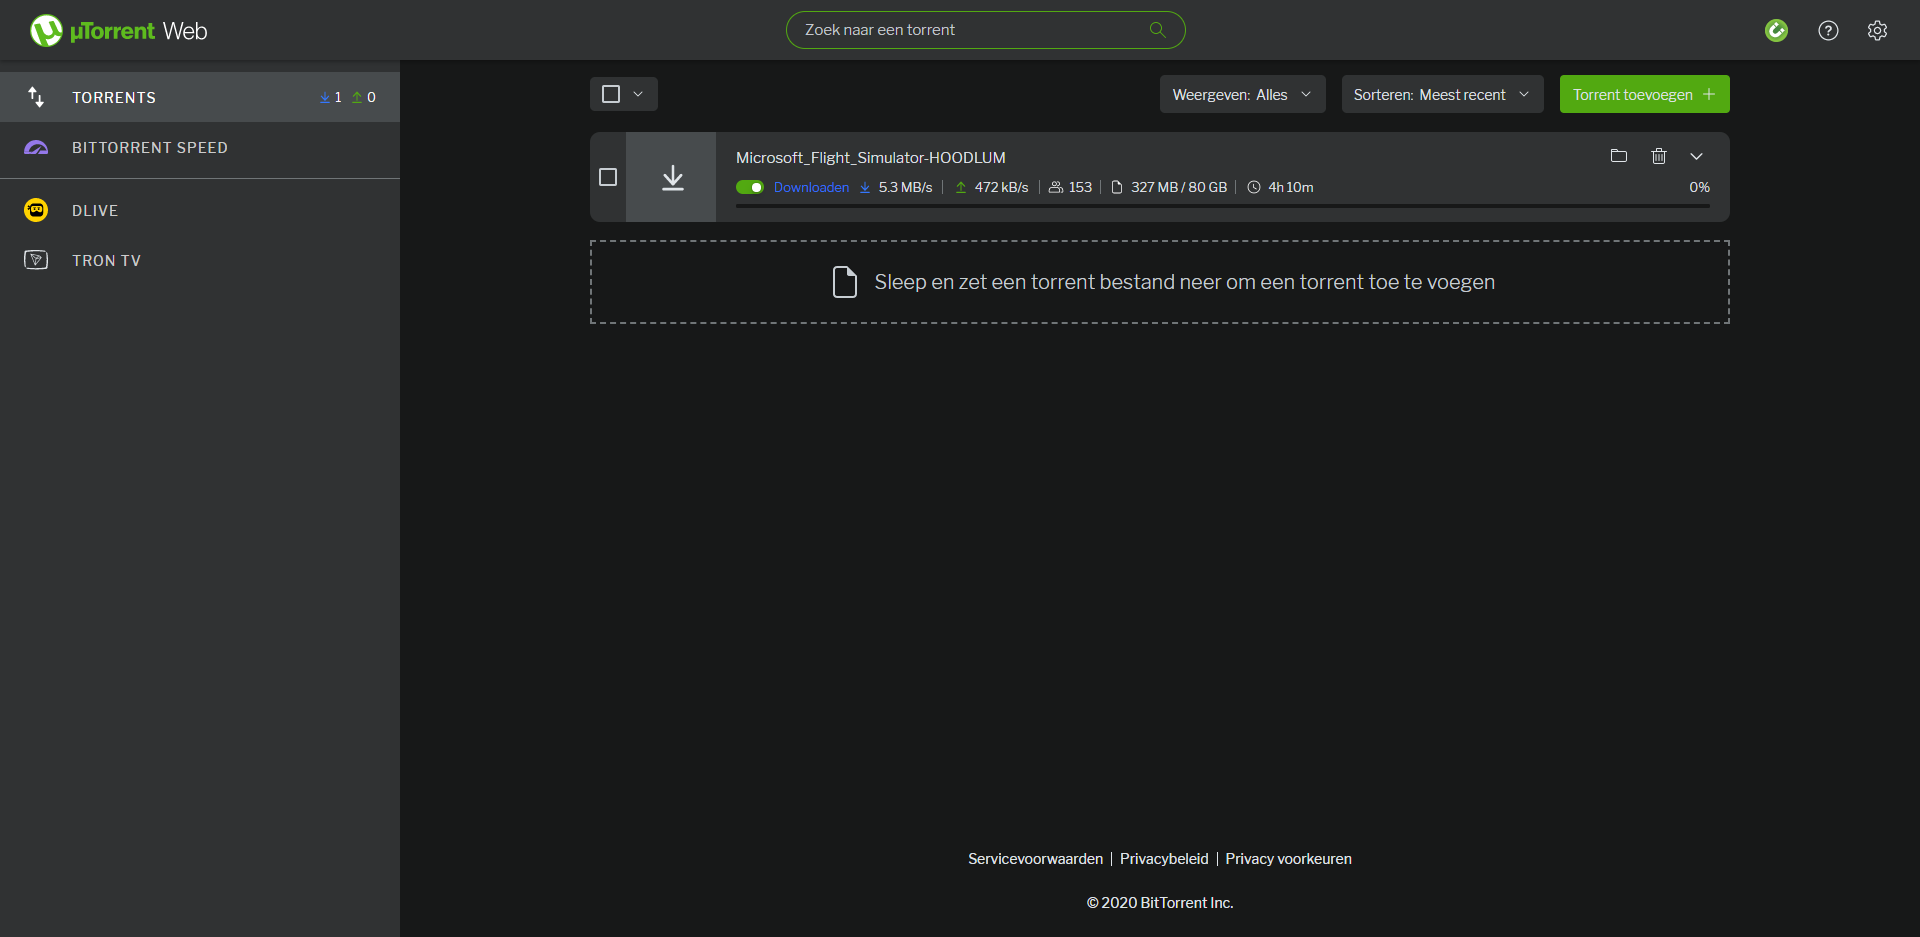Open the Sorteren: Meest recent dropdown
This screenshot has width=1920, height=937.
tap(1441, 95)
